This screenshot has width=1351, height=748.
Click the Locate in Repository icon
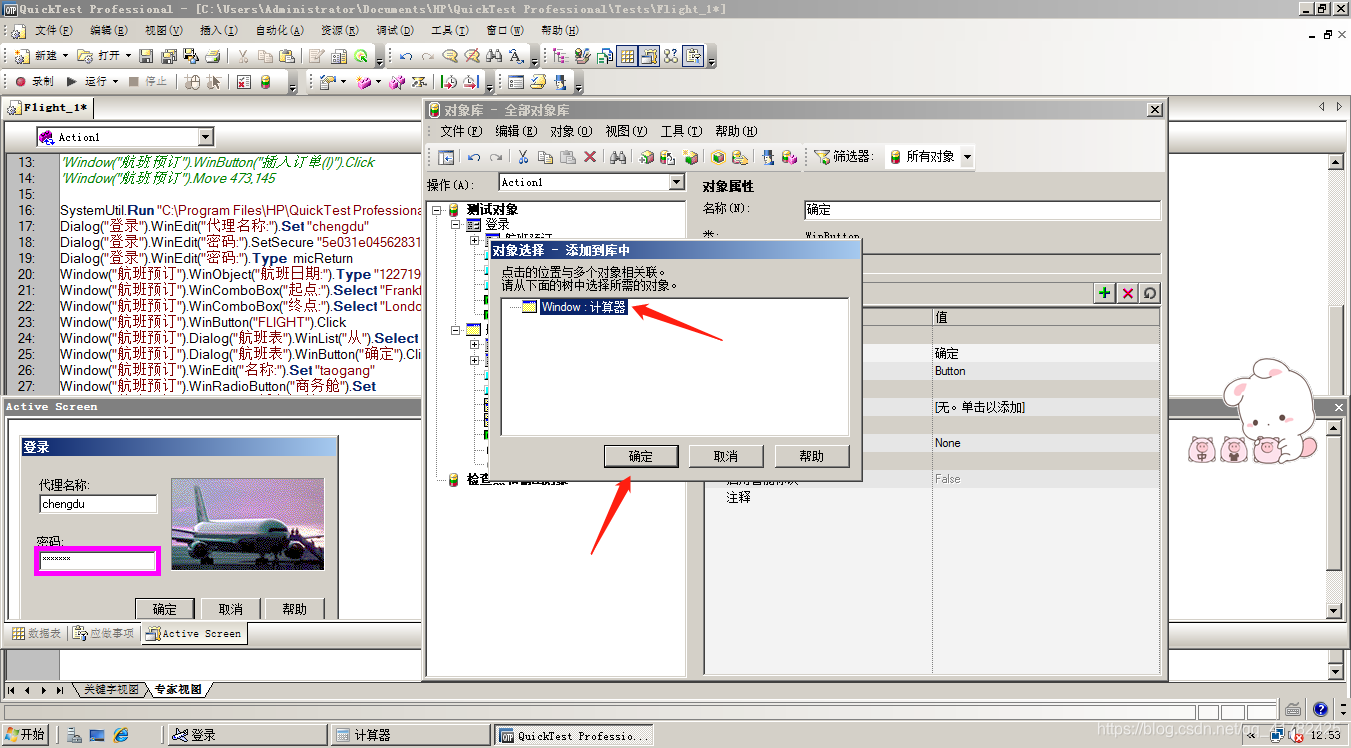tap(740, 157)
